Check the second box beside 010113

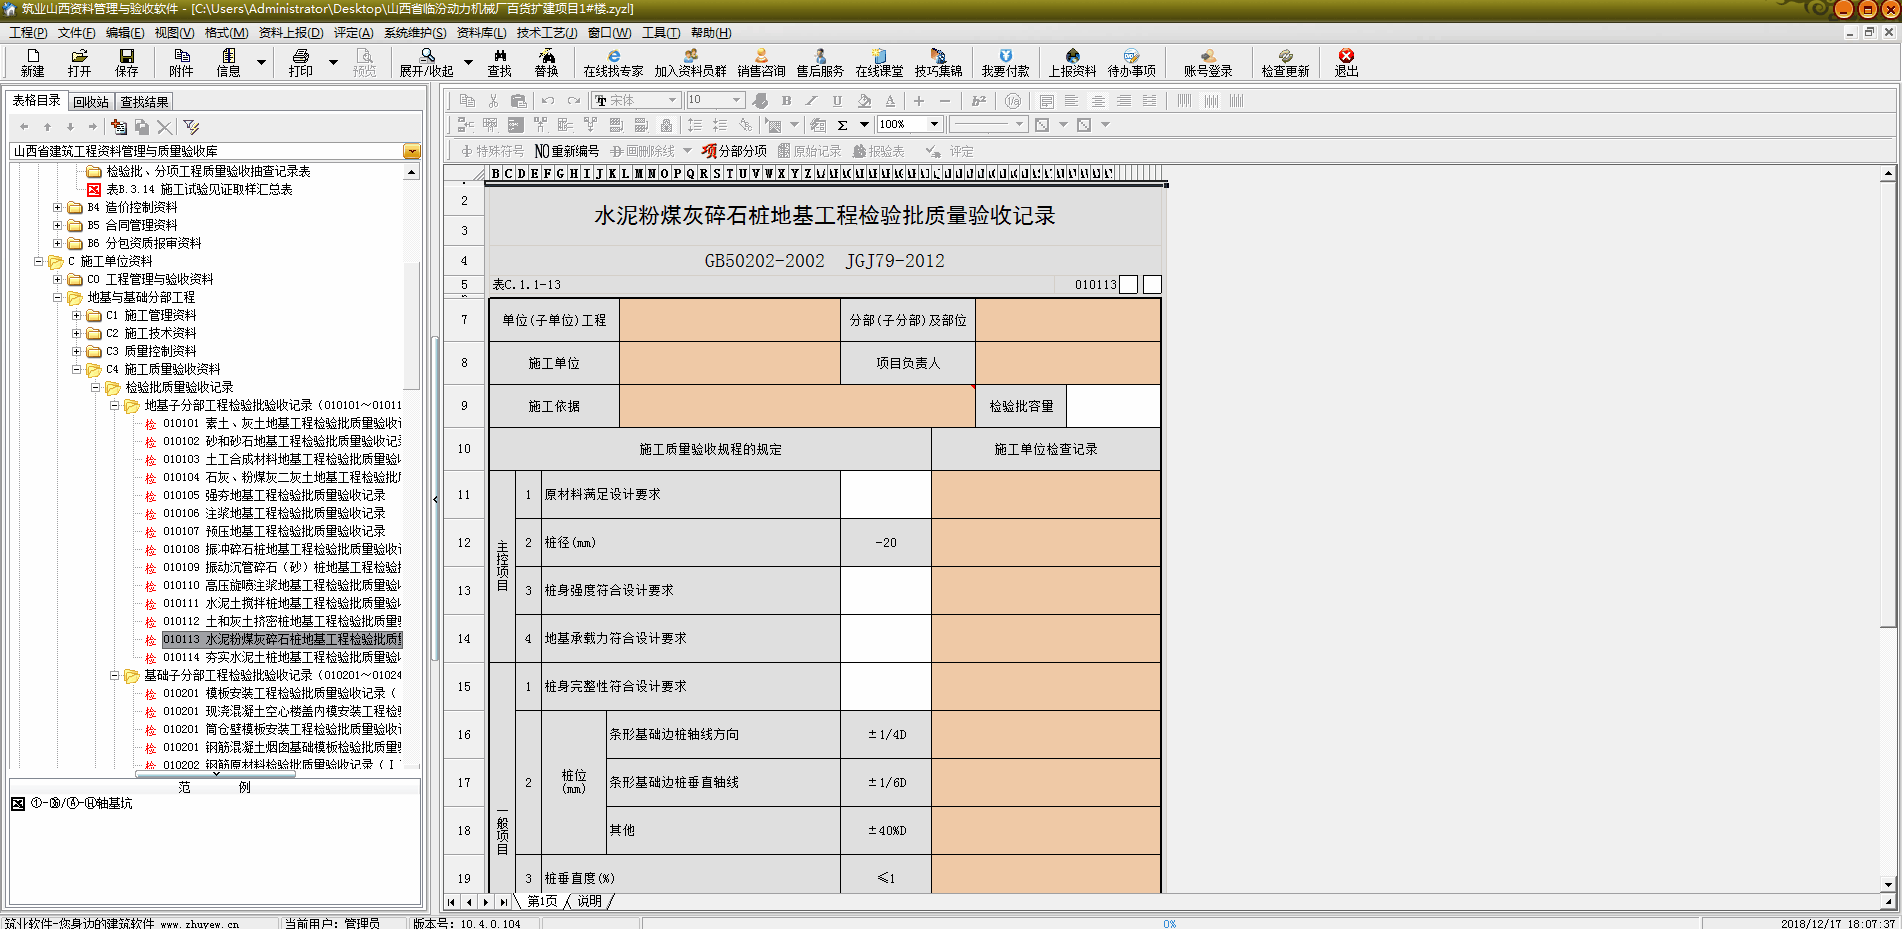pyautogui.click(x=1152, y=285)
